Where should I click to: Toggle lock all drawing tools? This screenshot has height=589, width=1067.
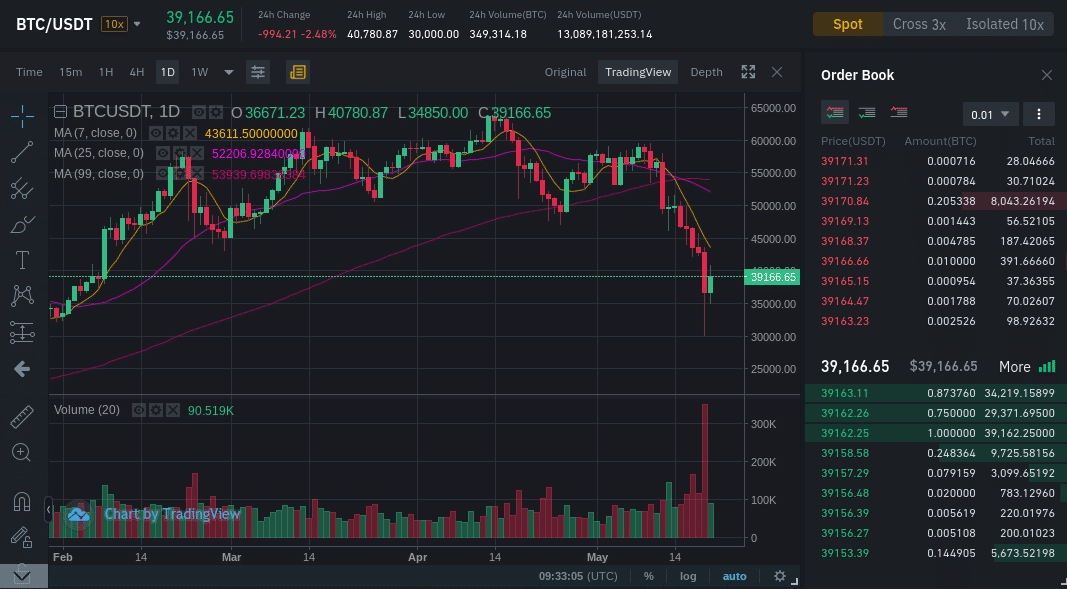pyautogui.click(x=22, y=538)
